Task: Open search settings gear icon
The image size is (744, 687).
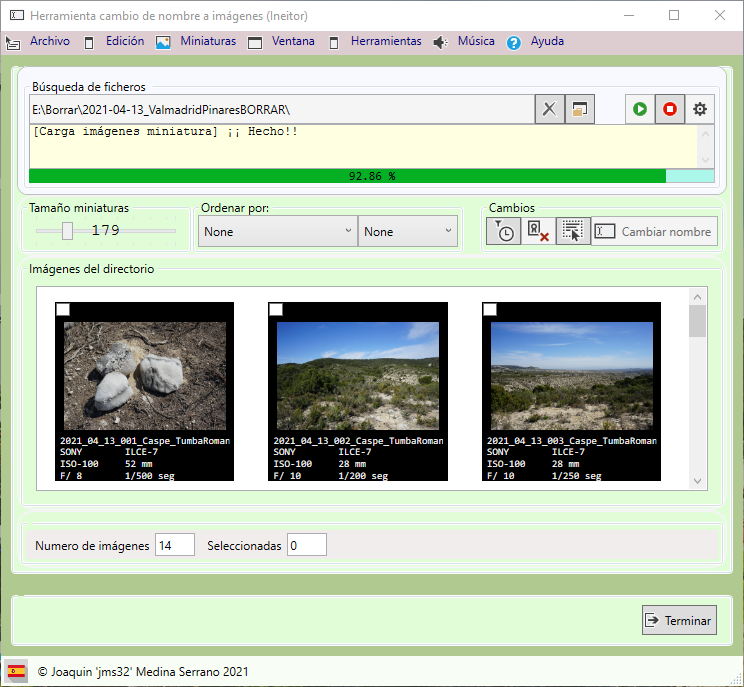Action: coord(700,109)
